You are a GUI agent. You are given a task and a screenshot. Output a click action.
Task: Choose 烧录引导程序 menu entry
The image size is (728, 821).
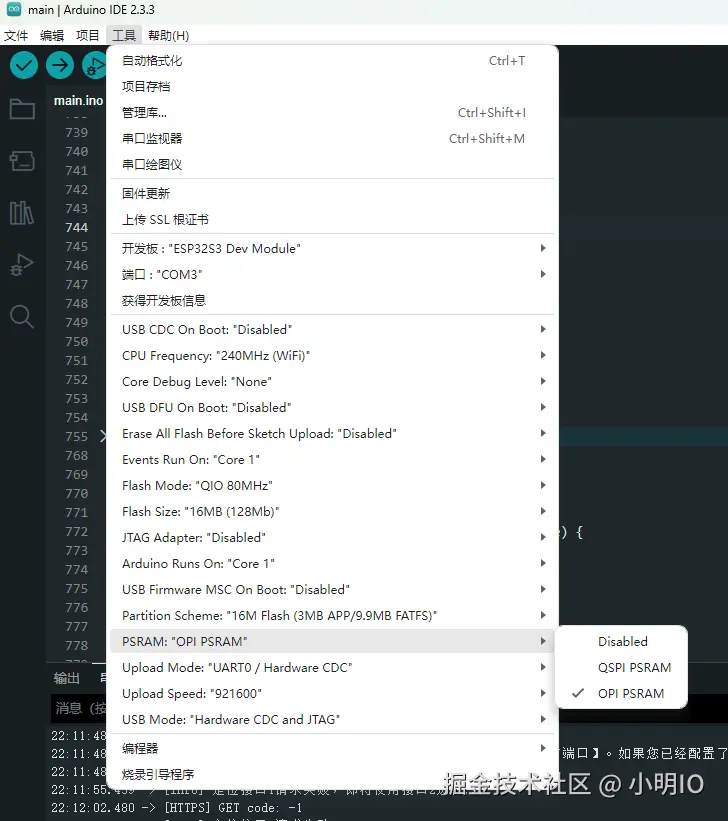(x=332, y=774)
